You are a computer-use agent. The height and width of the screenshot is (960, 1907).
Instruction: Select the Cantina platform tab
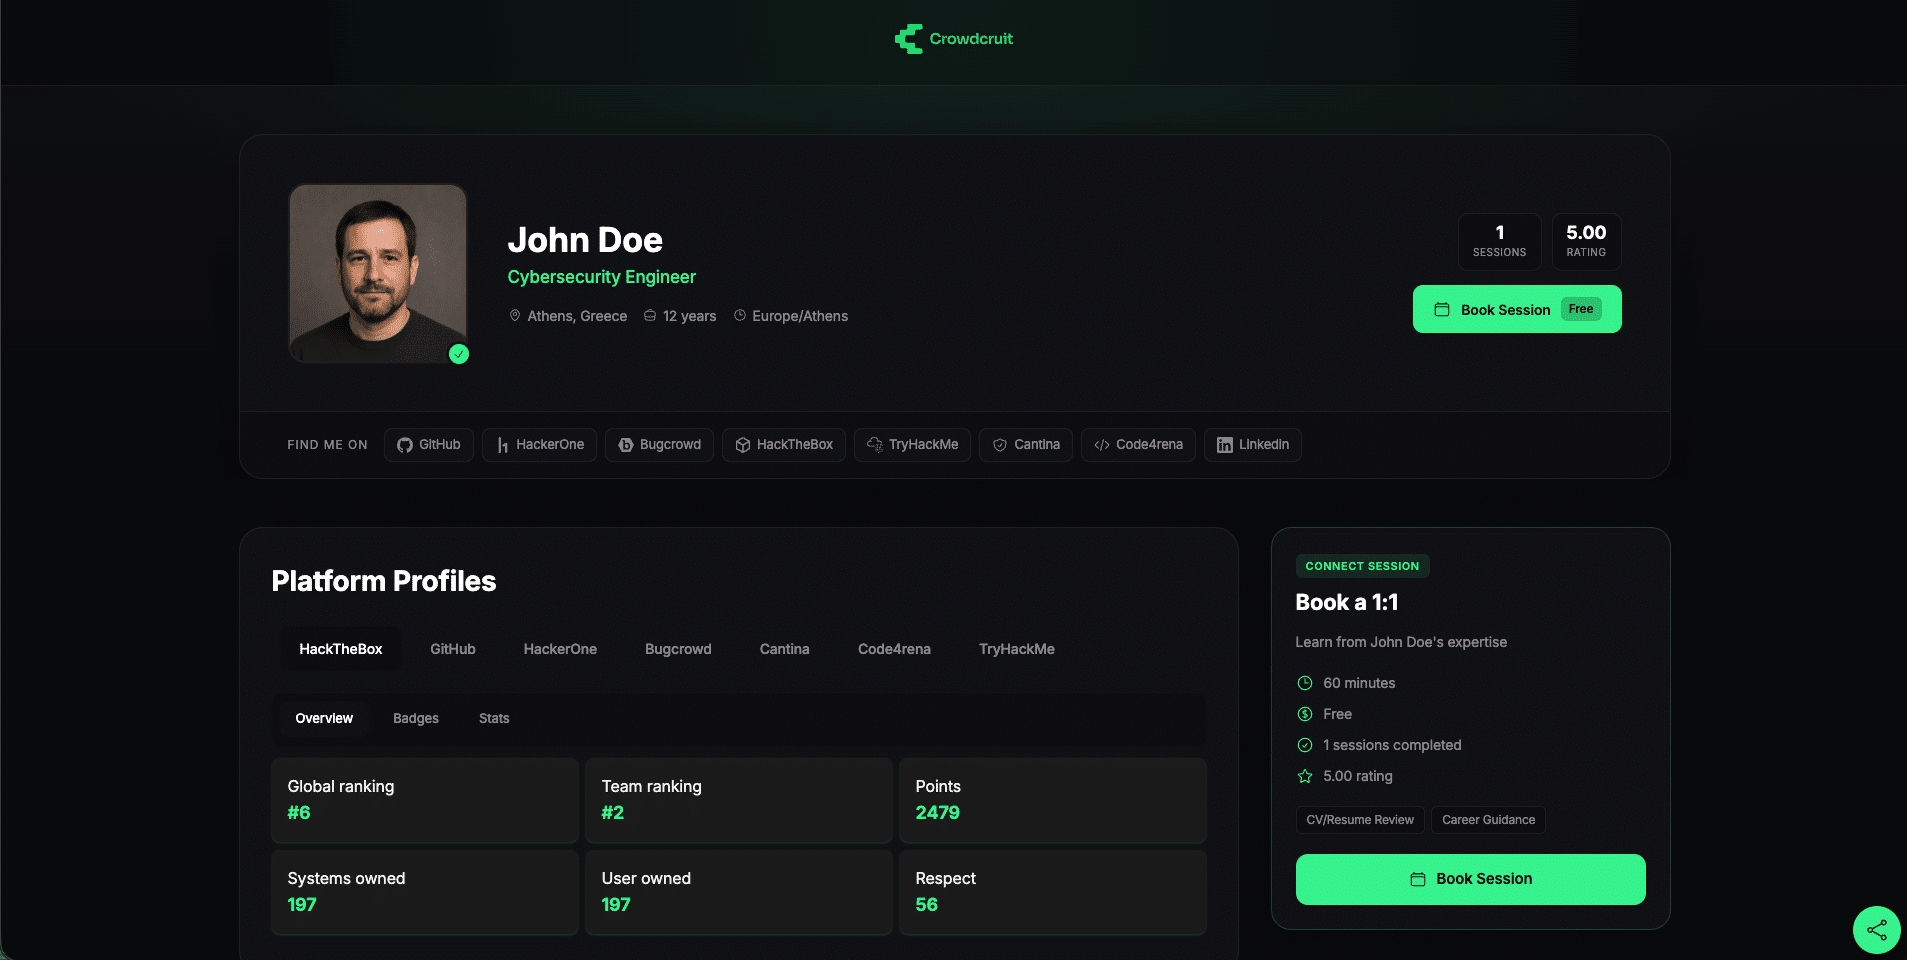point(785,649)
